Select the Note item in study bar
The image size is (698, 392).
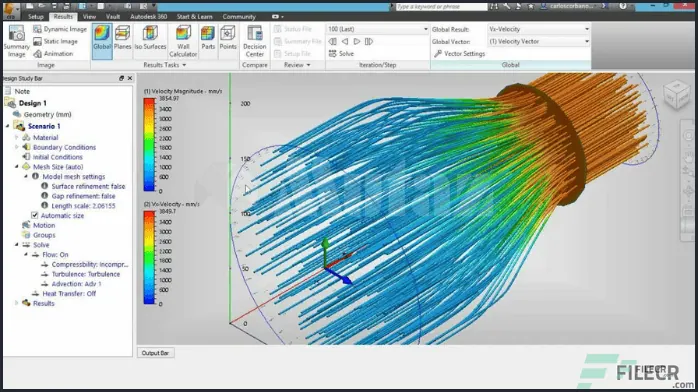(22, 91)
